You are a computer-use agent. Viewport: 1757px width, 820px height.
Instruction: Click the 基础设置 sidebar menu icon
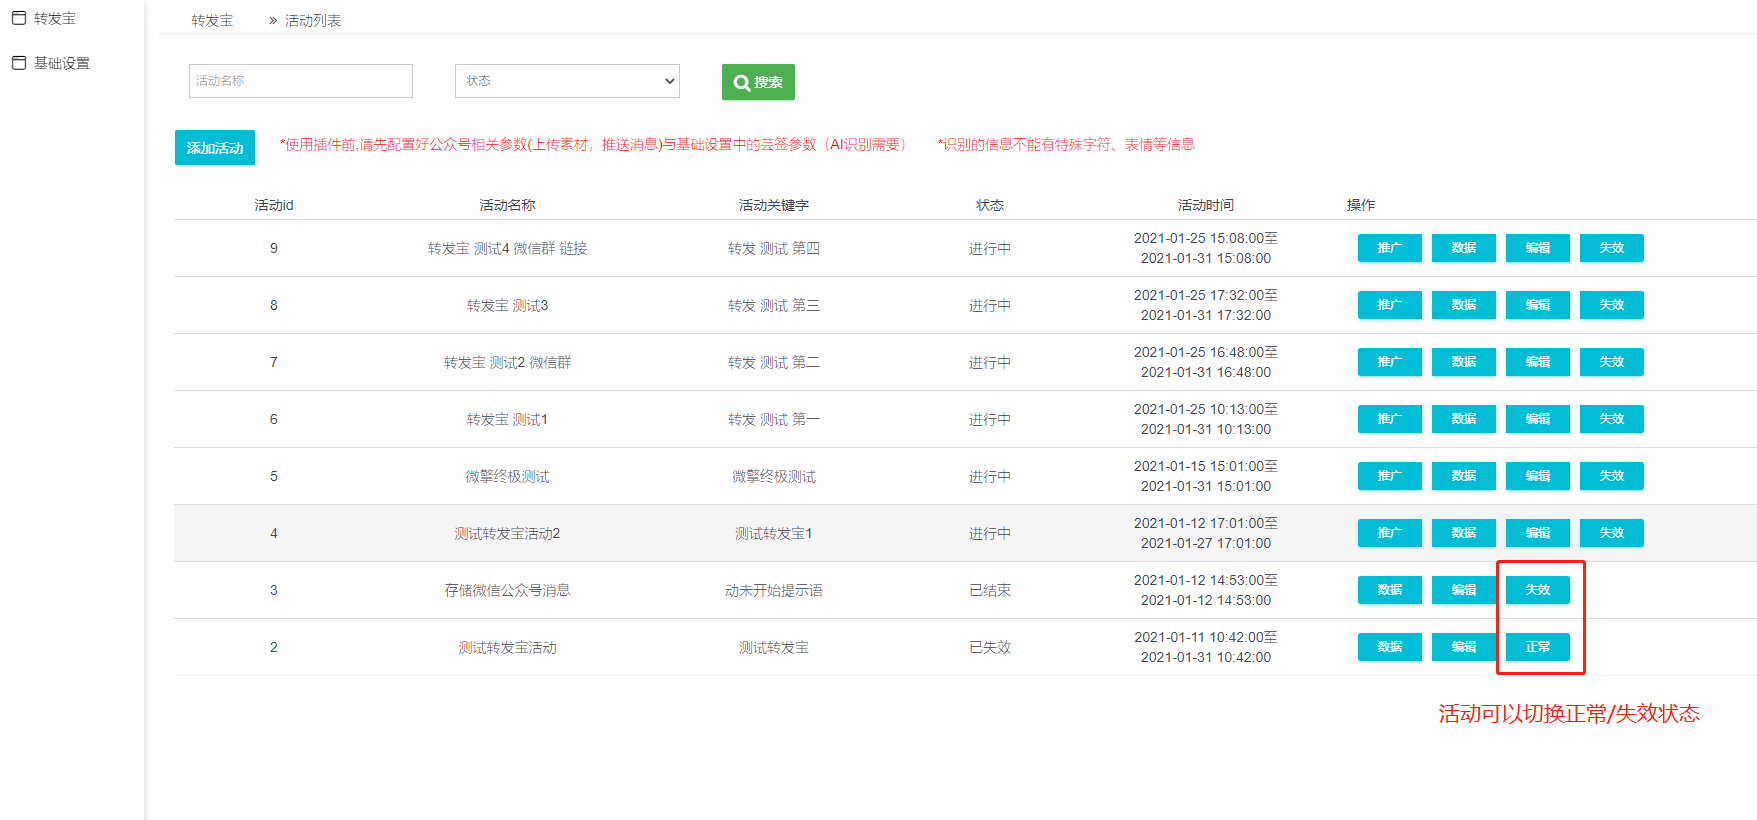pos(19,63)
